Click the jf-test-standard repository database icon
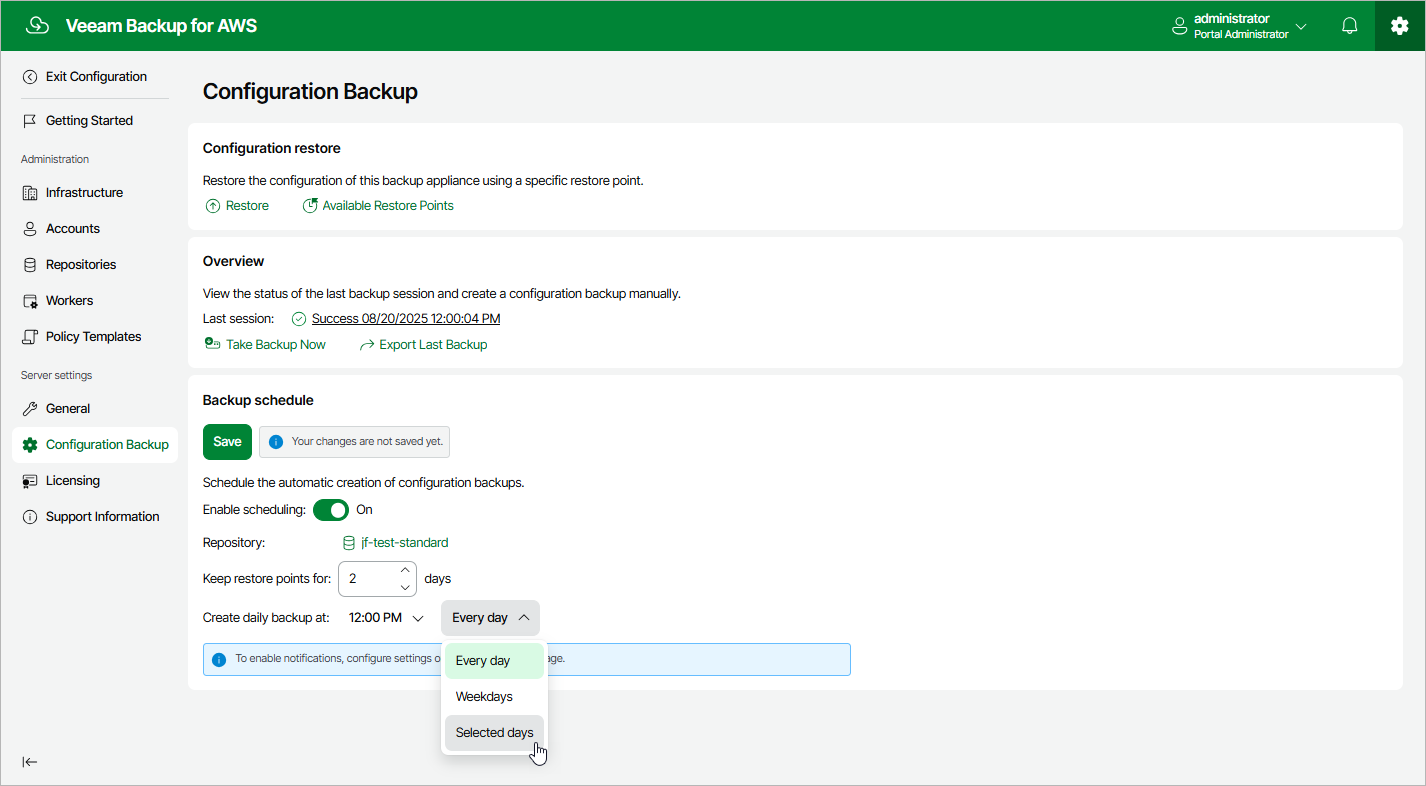The width and height of the screenshot is (1426, 786). pyautogui.click(x=349, y=543)
